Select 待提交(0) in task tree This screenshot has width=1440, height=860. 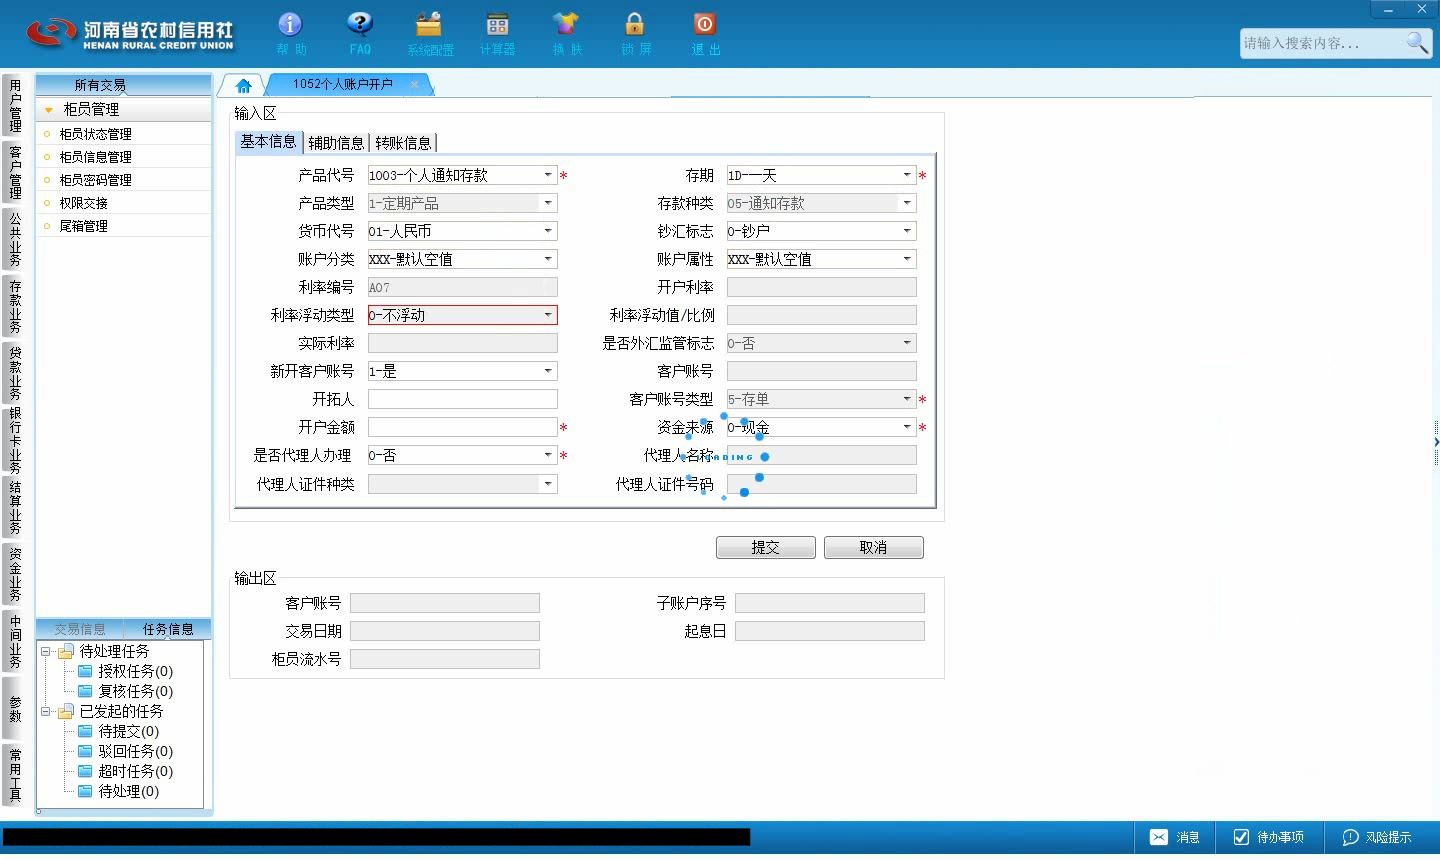point(128,731)
